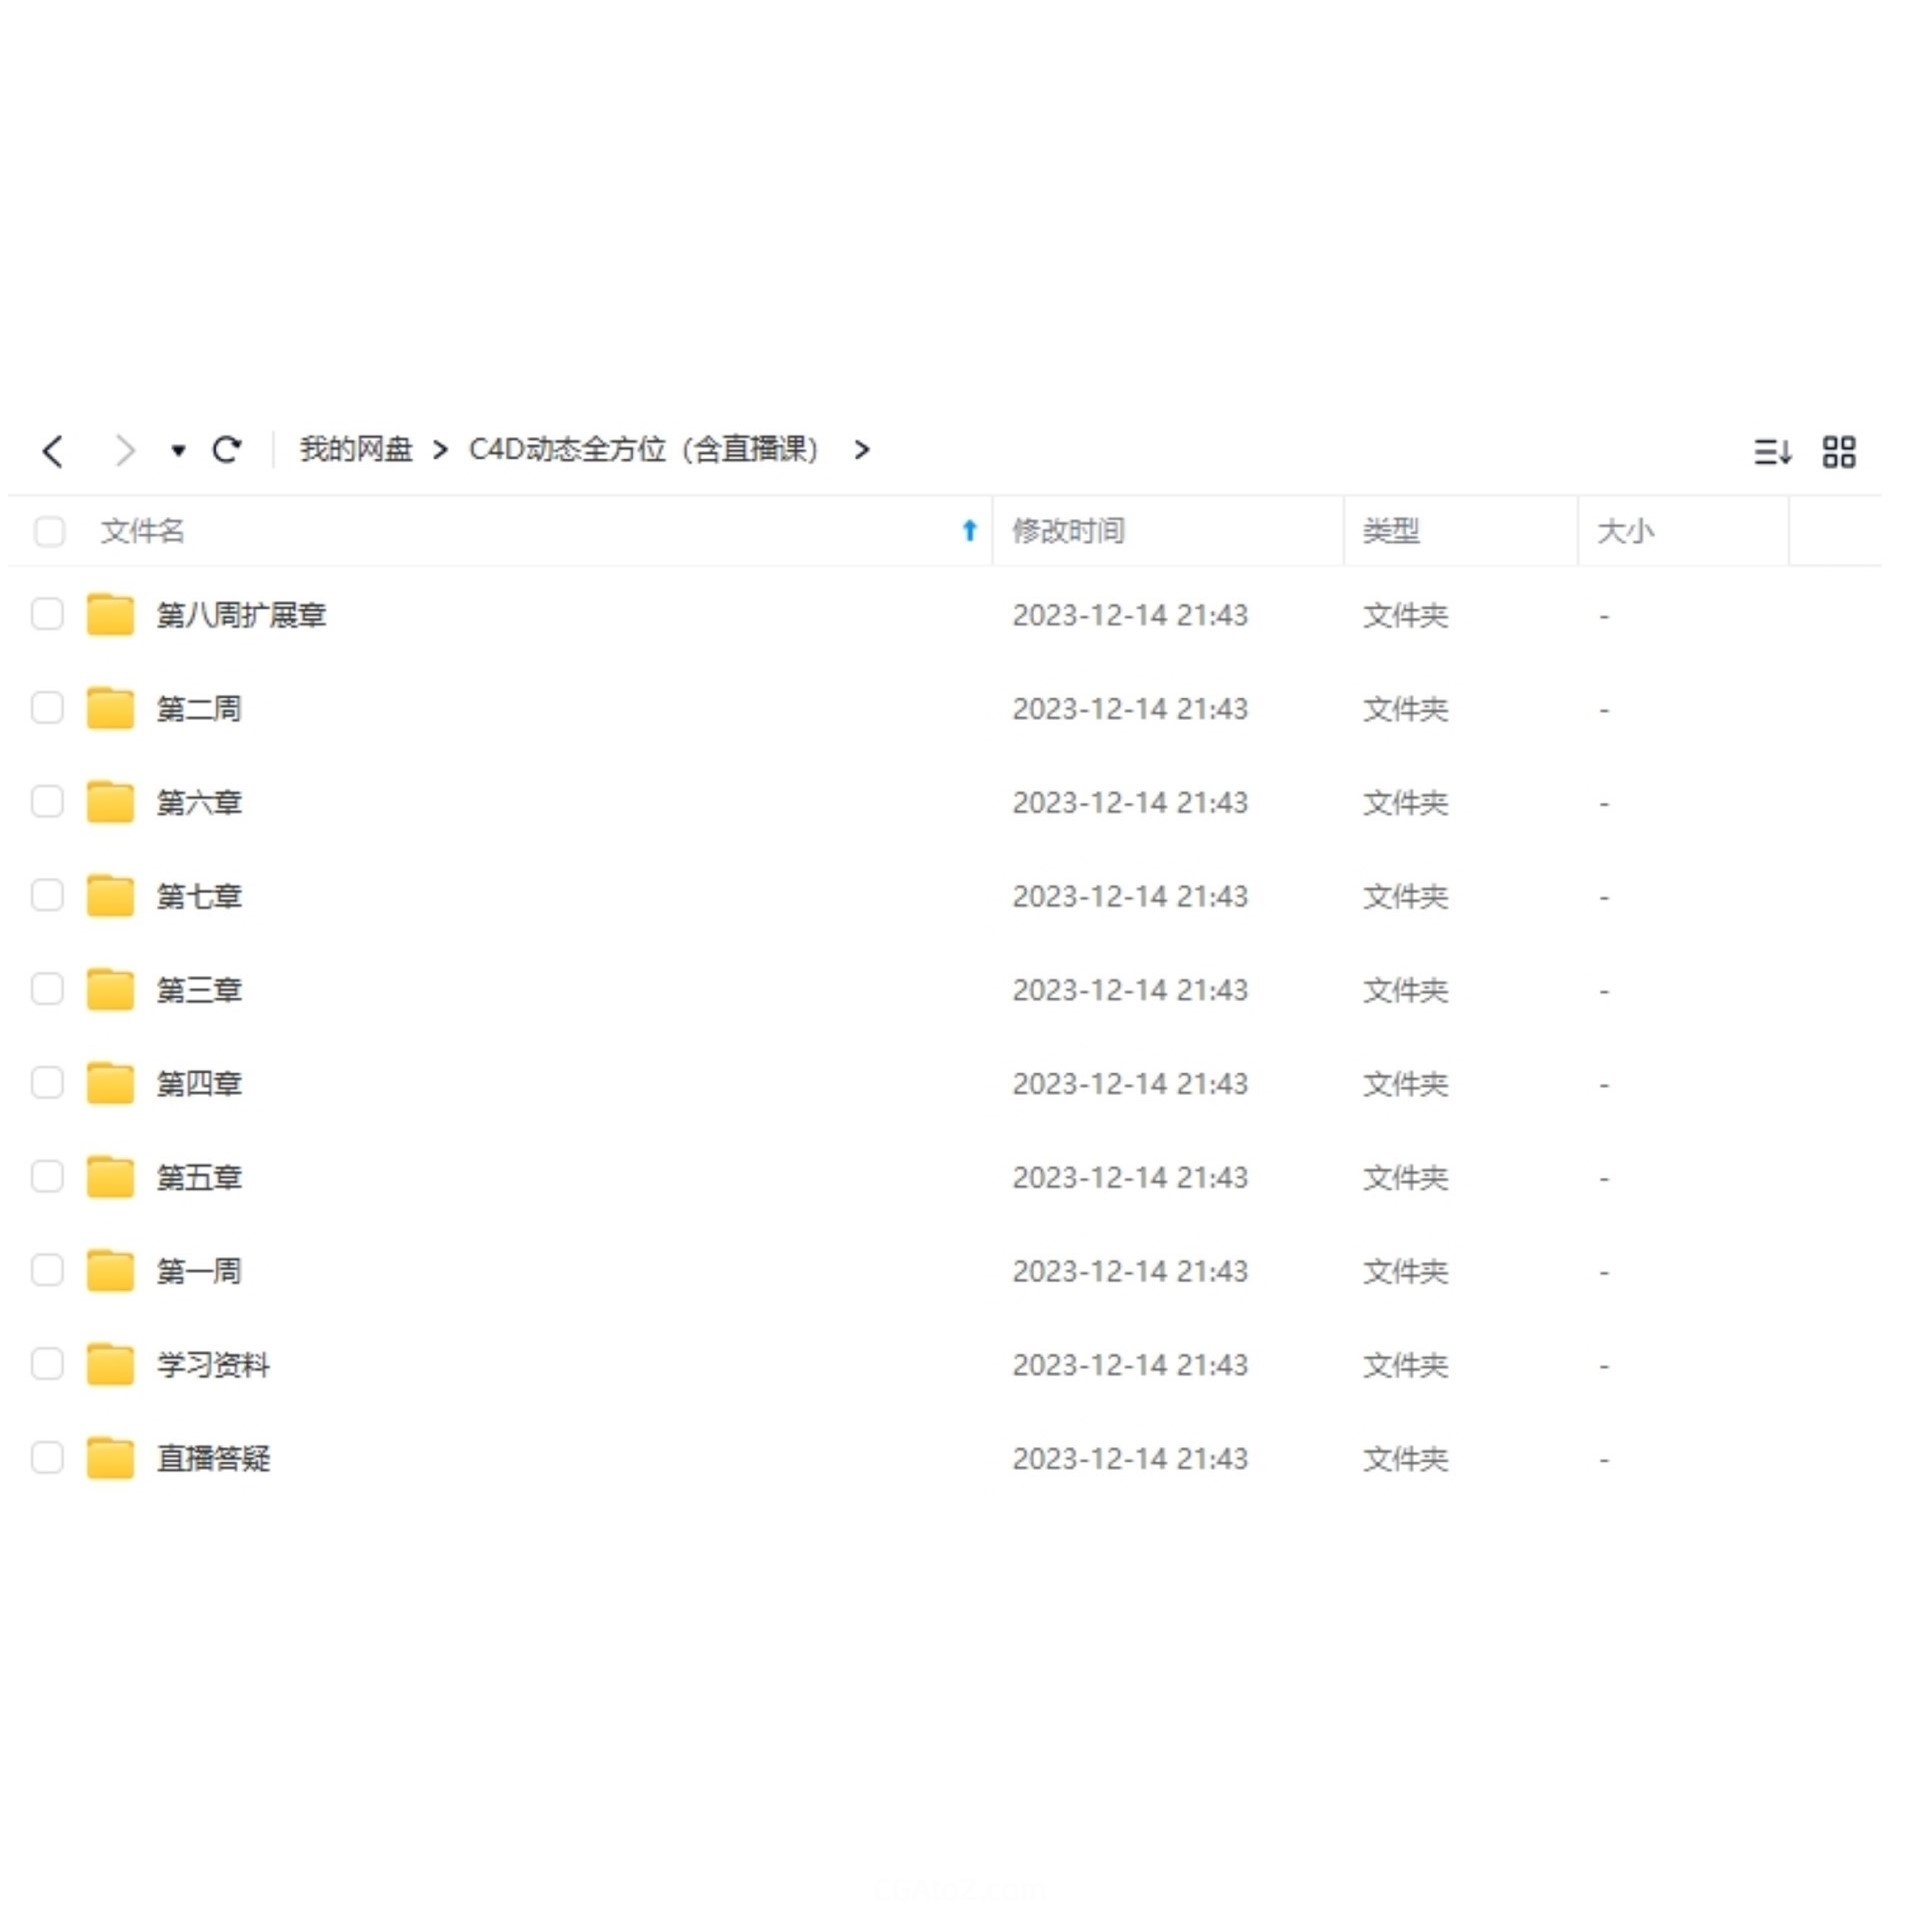Click the blue sort direction arrow

tap(969, 531)
